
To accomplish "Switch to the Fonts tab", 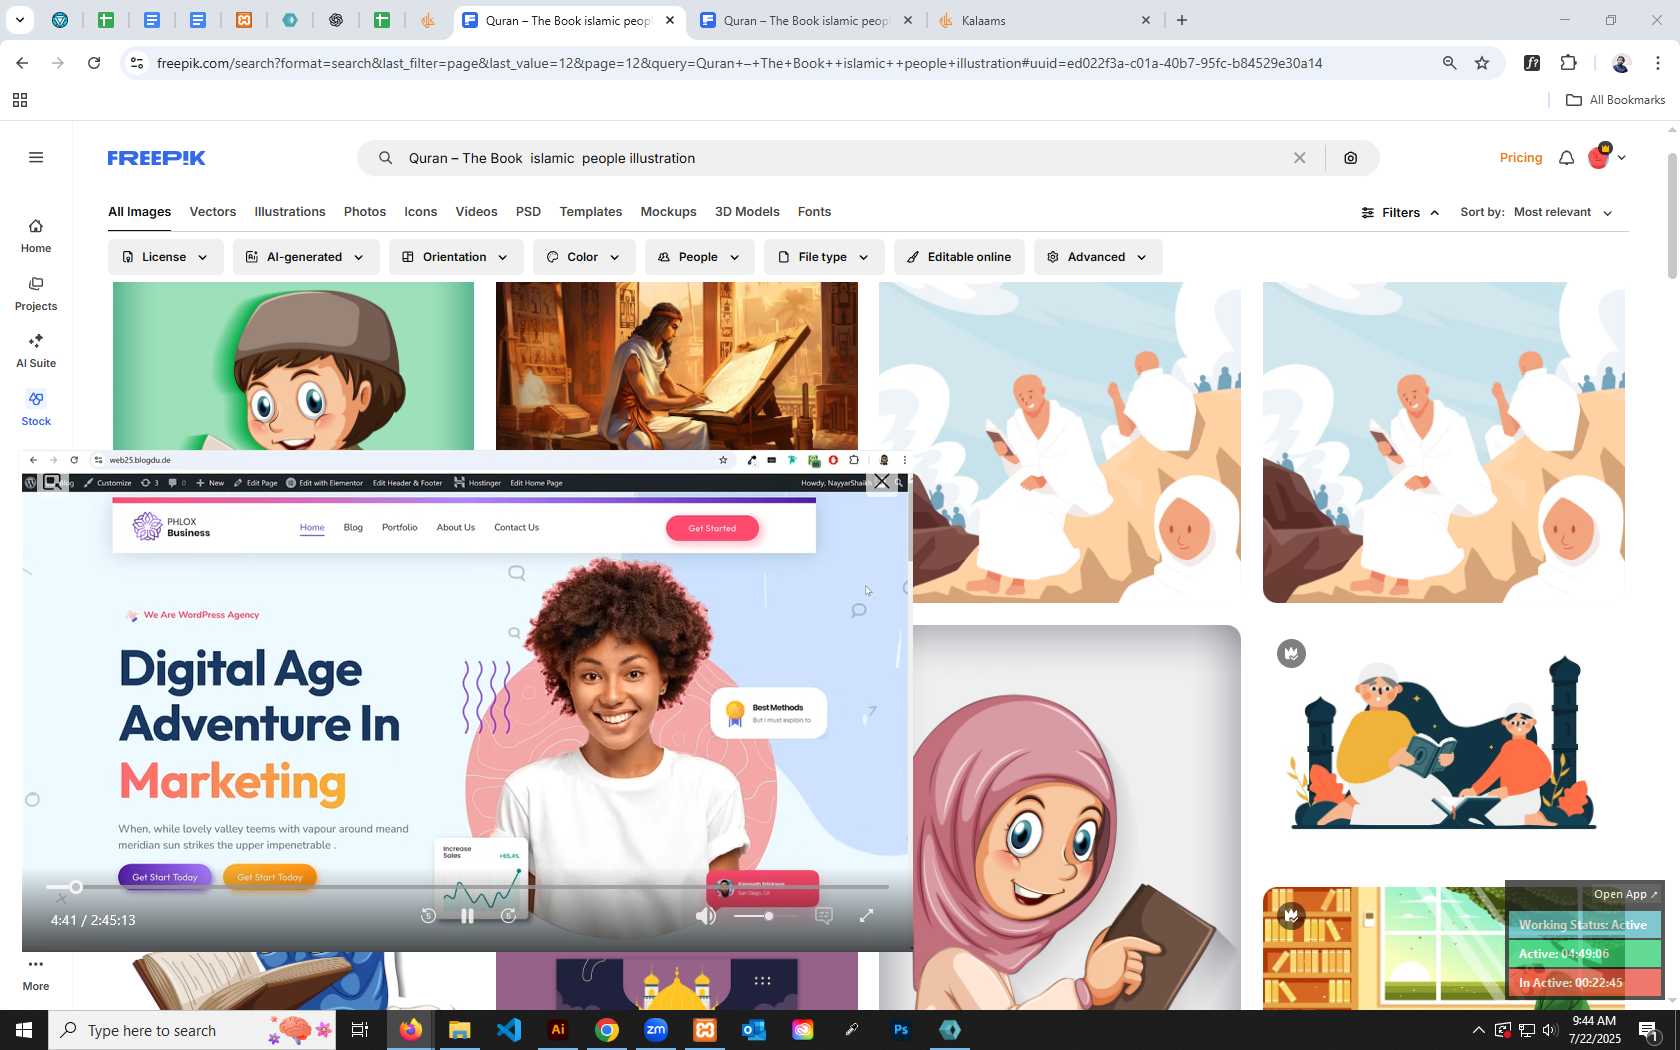I will point(814,212).
